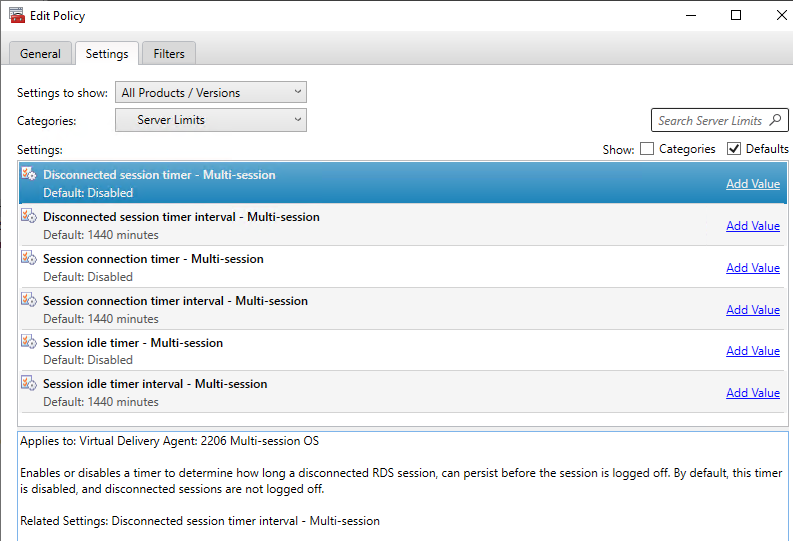Add Value for Disconnected session timer interval
Image resolution: width=793 pixels, height=541 pixels.
click(753, 226)
